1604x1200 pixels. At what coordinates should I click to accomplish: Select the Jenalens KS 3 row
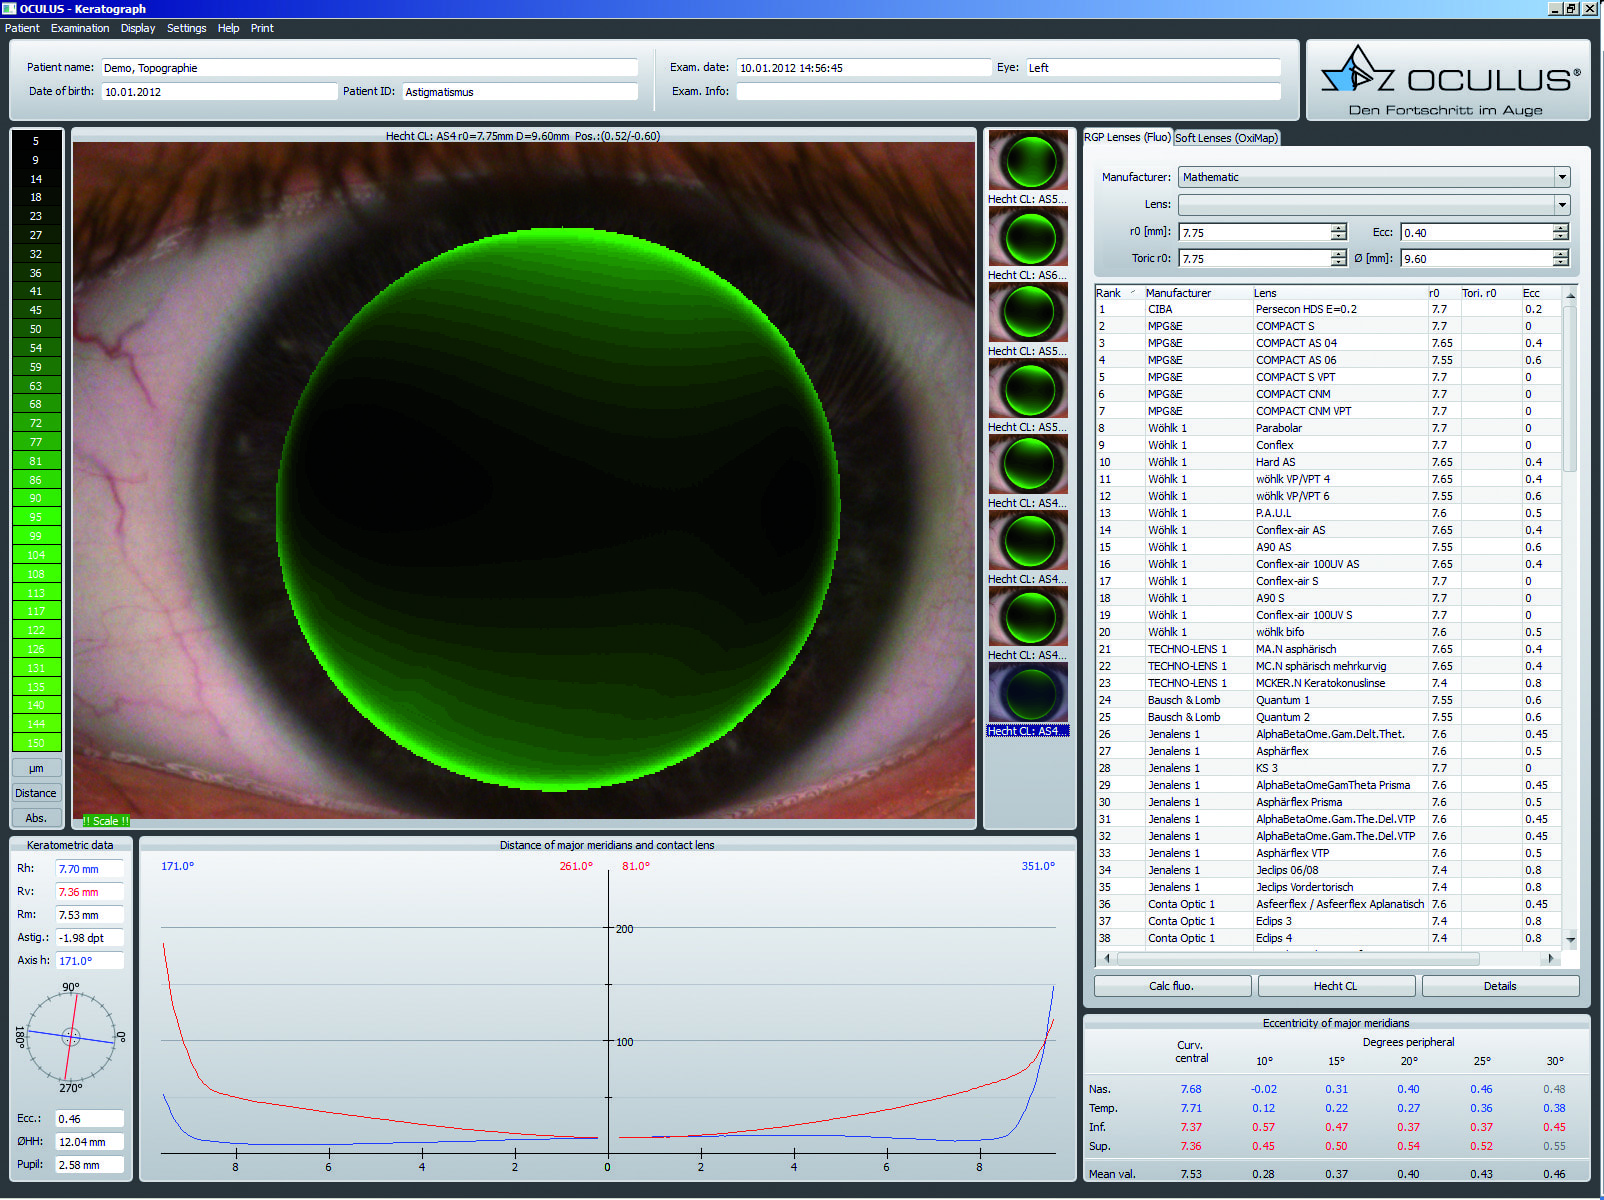[x=1328, y=768]
